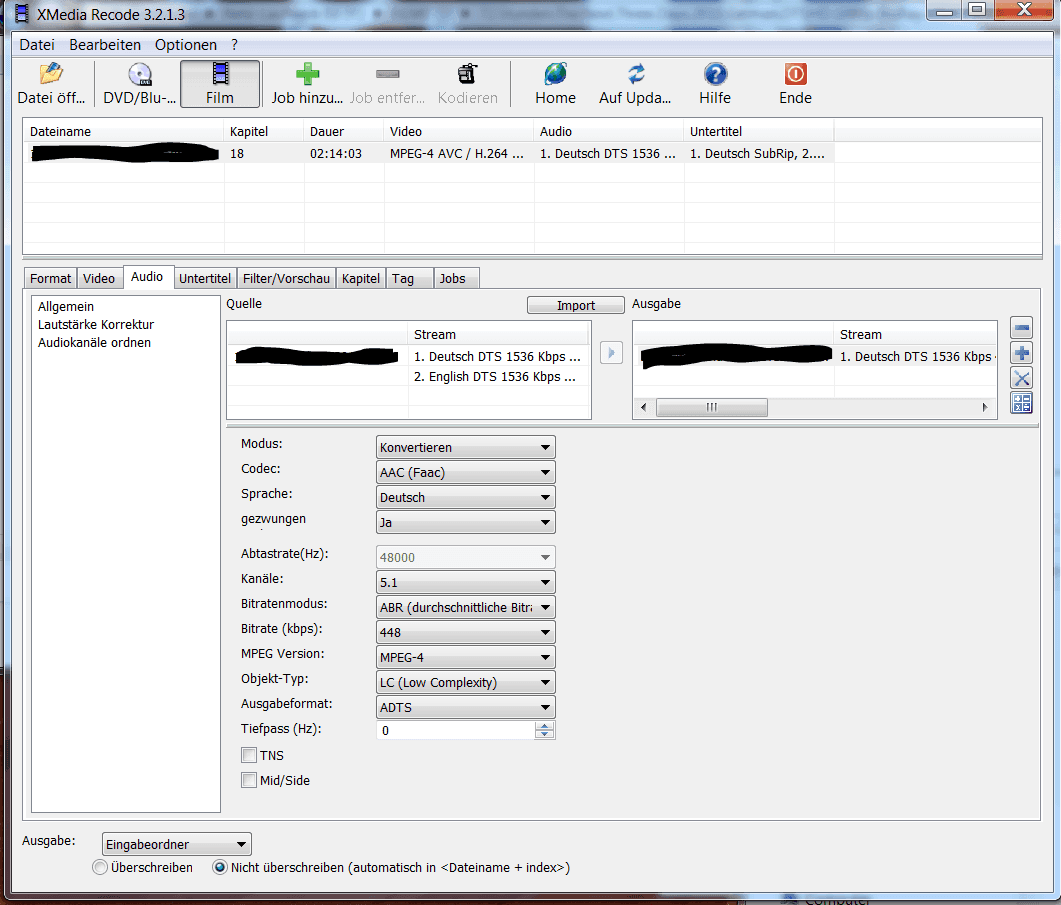Add output audio stream with plus icon

coord(1021,353)
